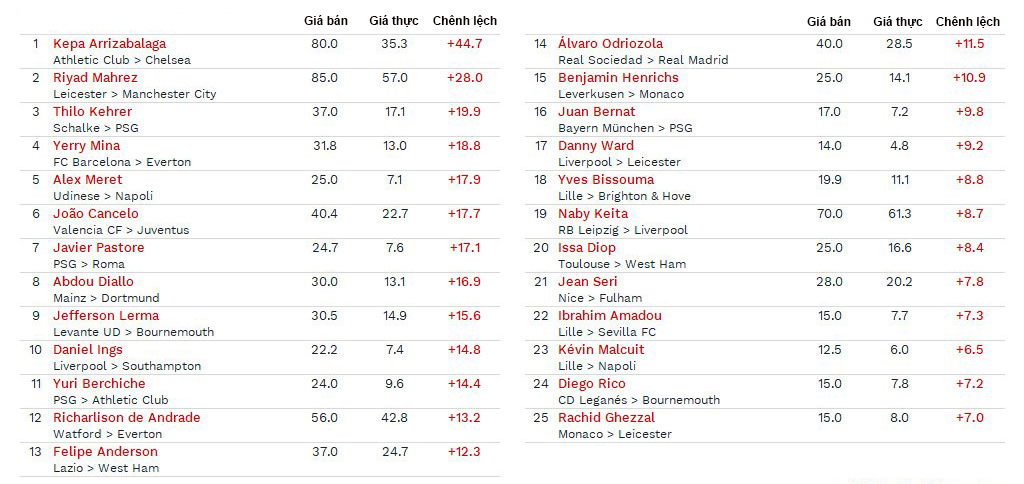1024x484 pixels.
Task: Sort by left Giá bán column header
Action: pyautogui.click(x=326, y=21)
